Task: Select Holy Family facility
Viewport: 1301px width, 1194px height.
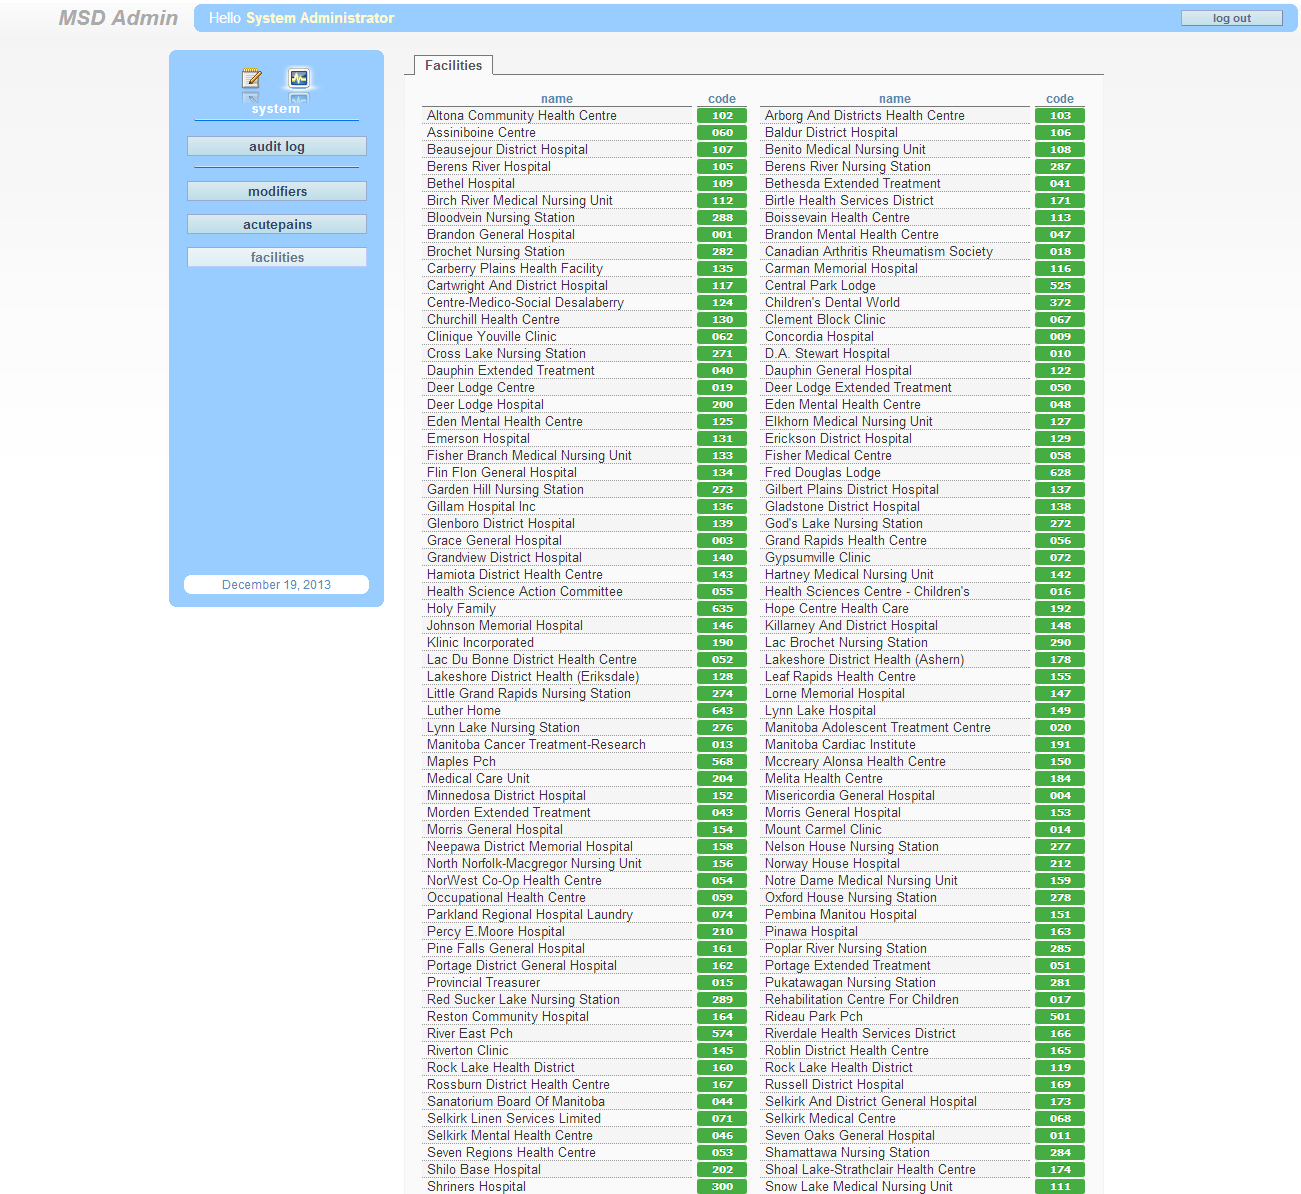Action: [461, 608]
